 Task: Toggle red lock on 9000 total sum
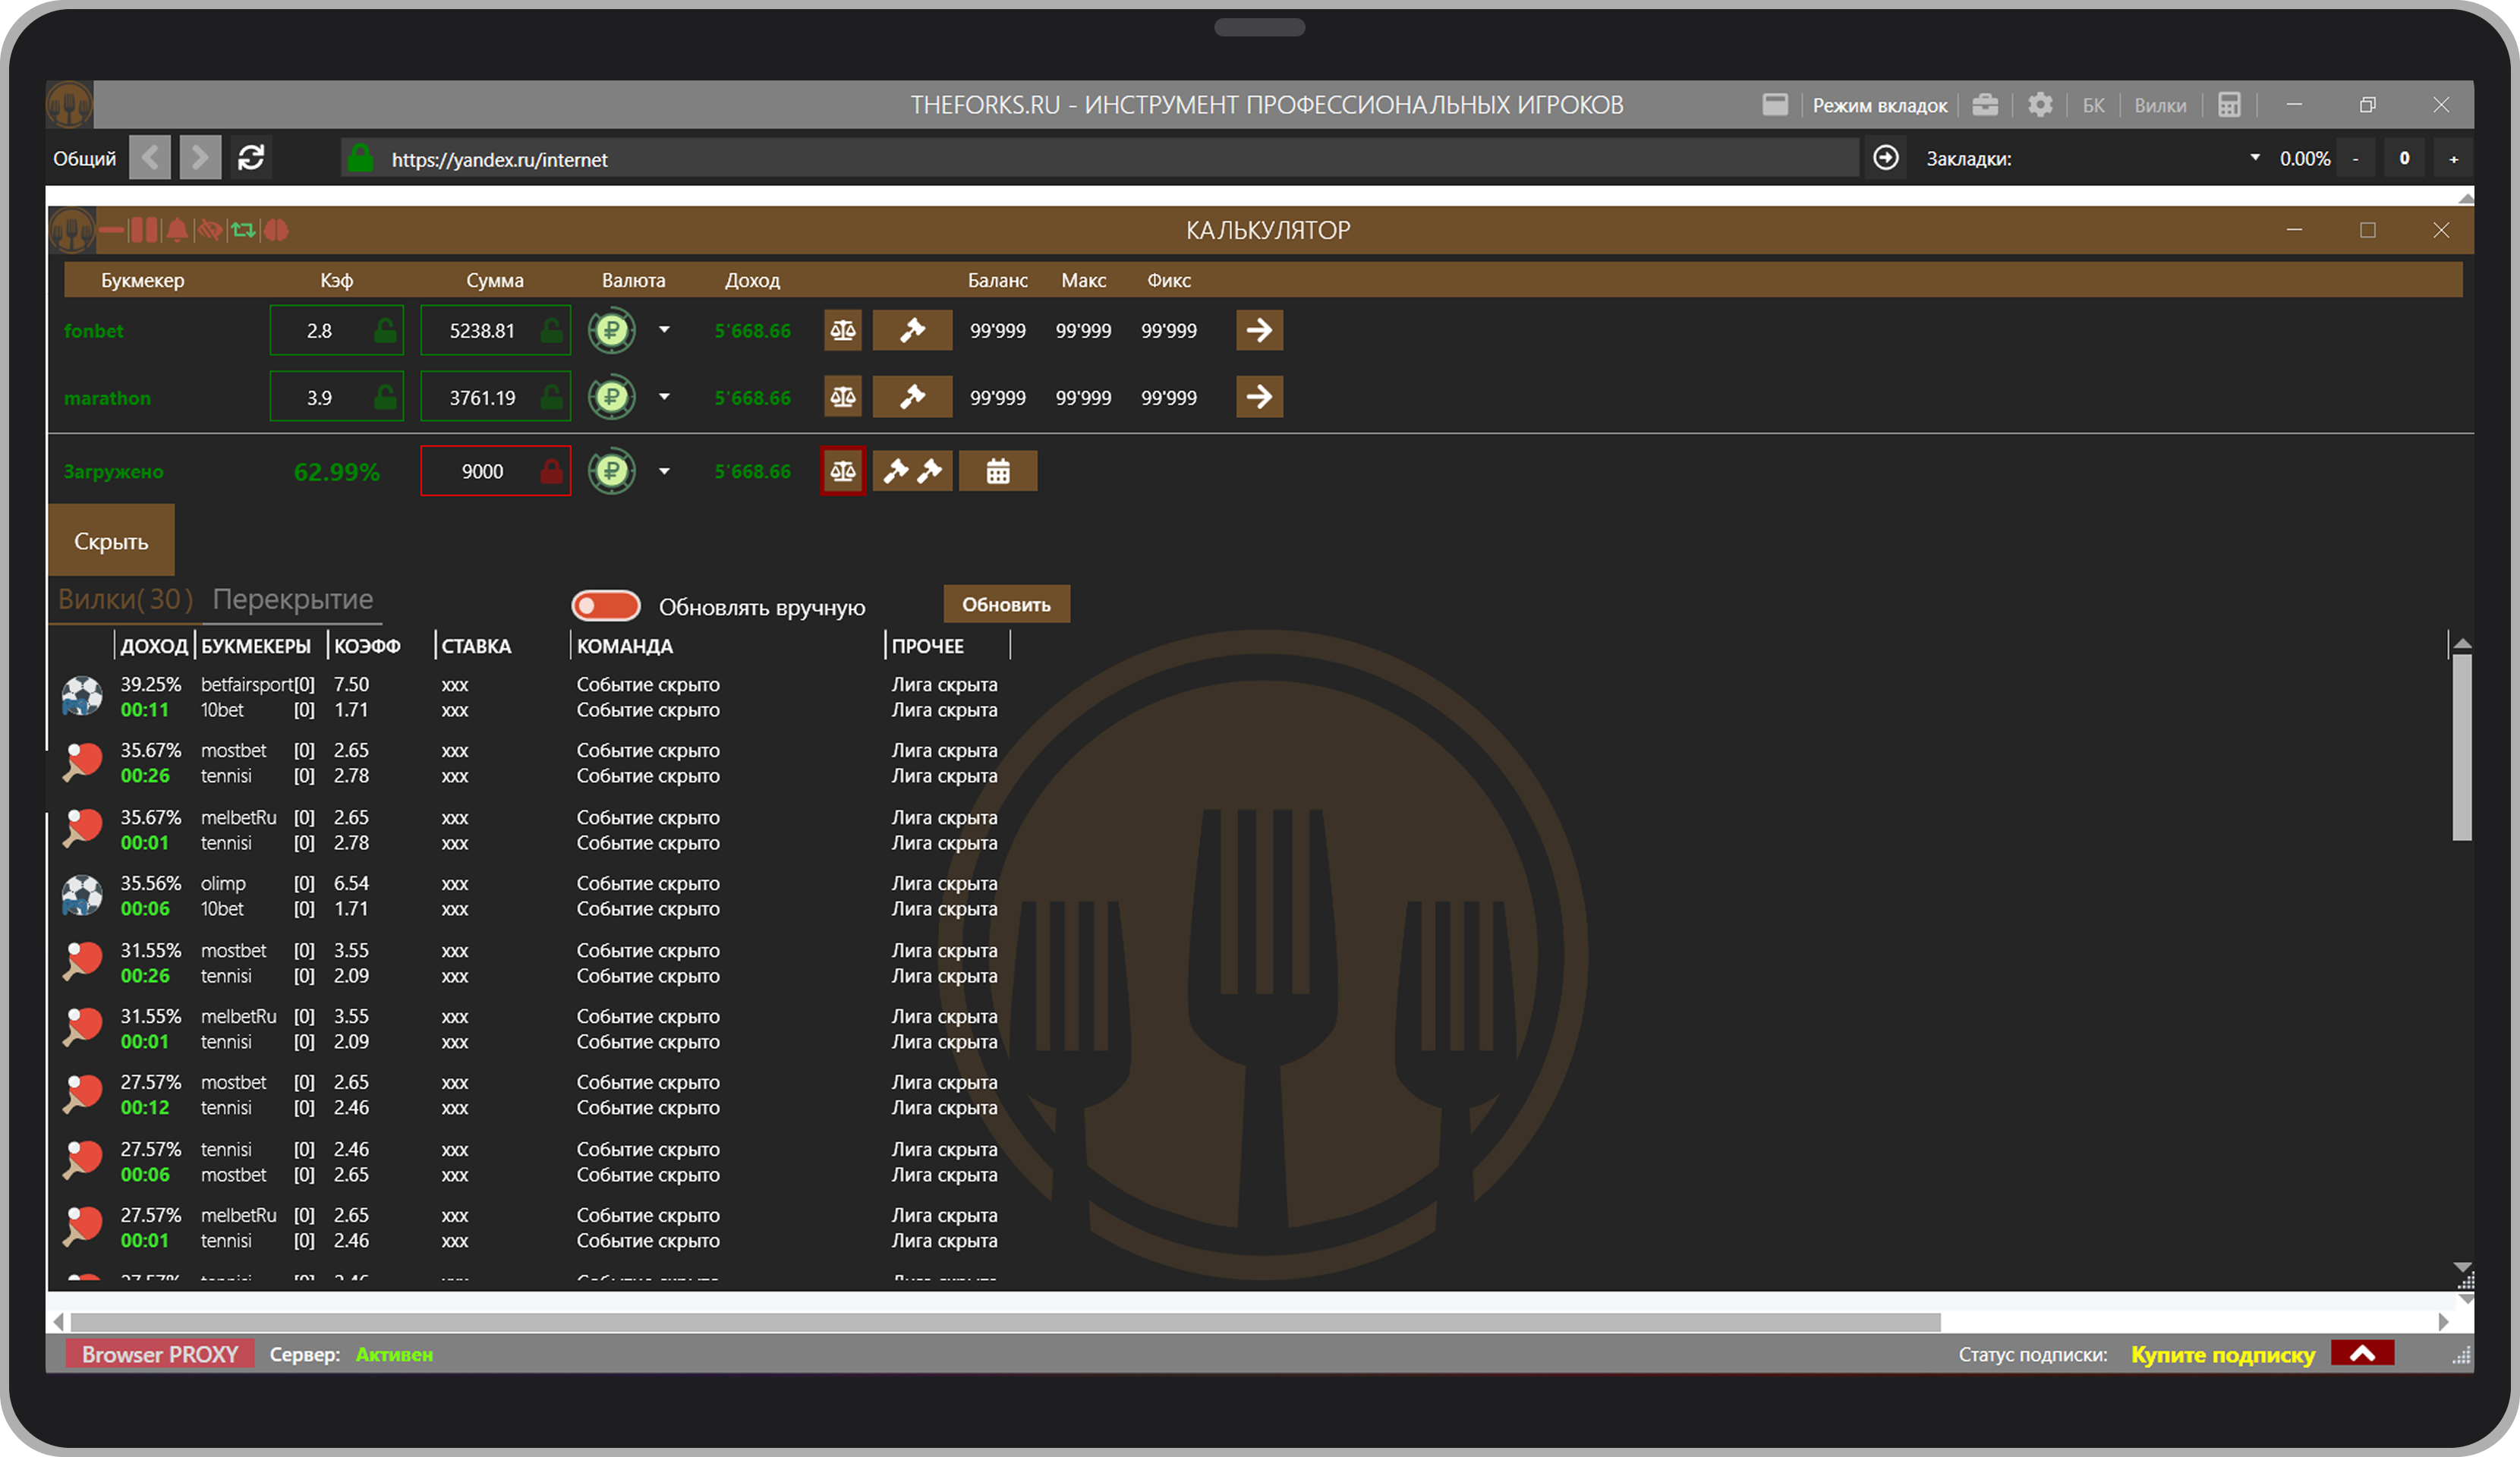(x=550, y=471)
